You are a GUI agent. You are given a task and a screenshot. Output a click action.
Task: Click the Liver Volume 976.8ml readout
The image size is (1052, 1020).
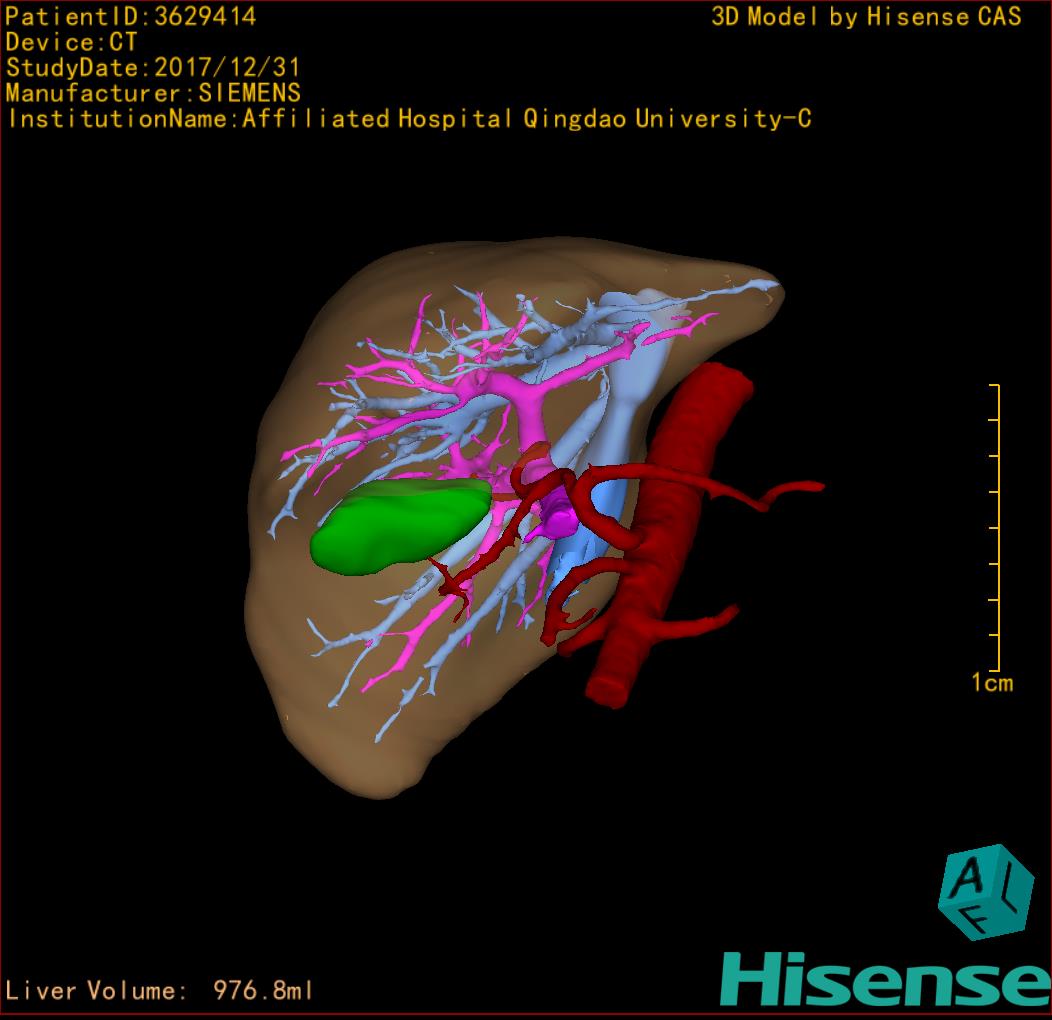pos(160,991)
